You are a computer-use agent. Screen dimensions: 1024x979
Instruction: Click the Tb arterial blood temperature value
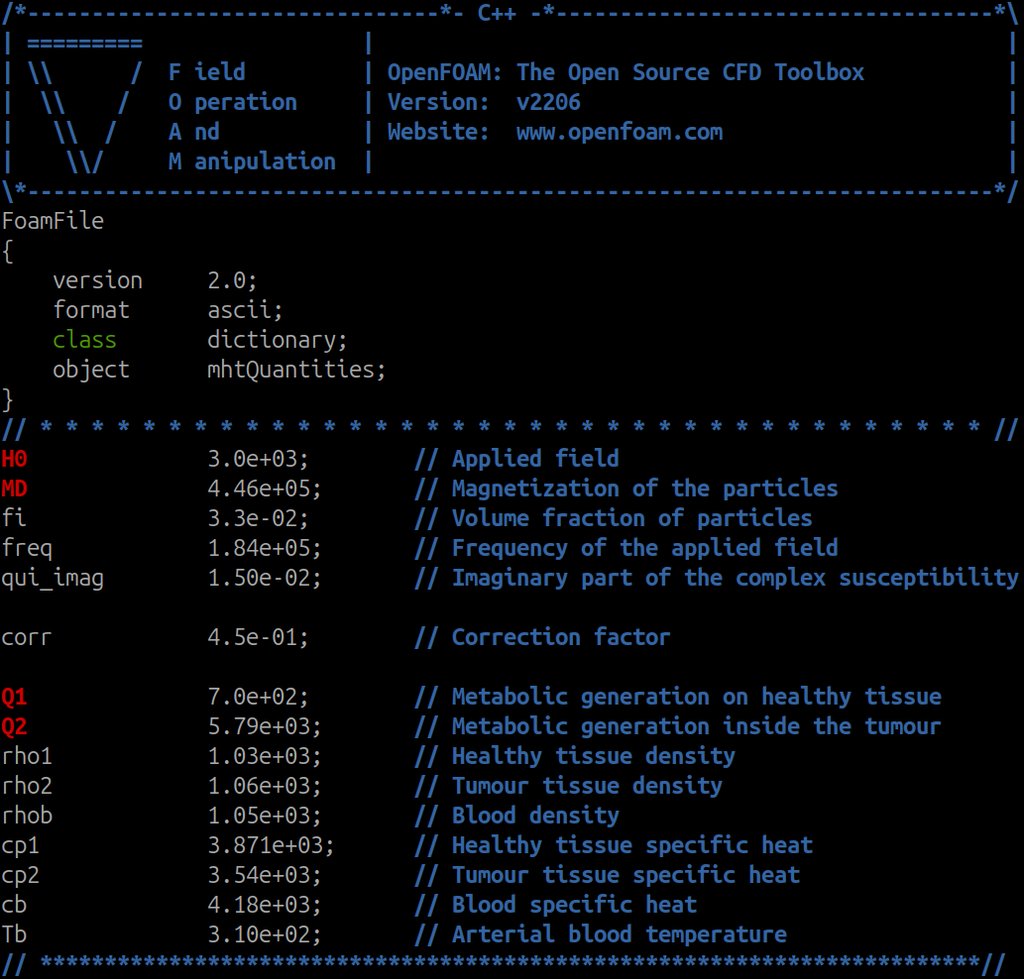click(264, 934)
